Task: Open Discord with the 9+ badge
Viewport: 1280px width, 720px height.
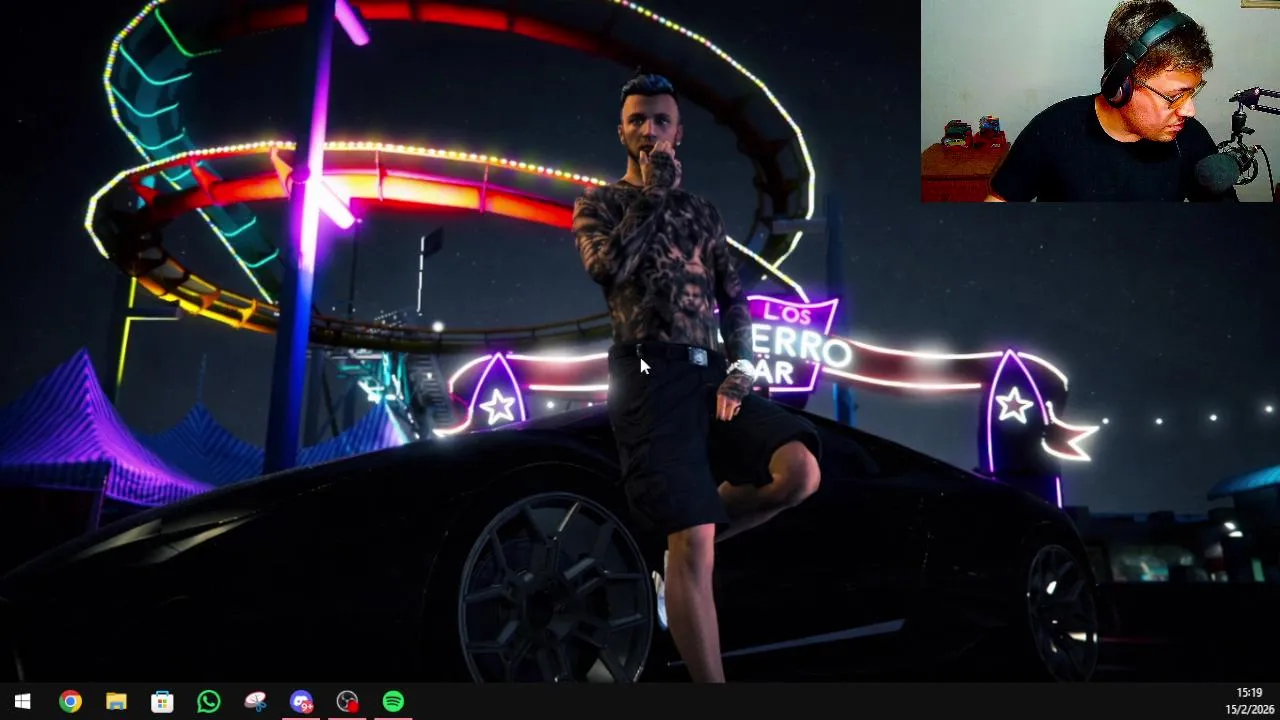Action: 301,702
